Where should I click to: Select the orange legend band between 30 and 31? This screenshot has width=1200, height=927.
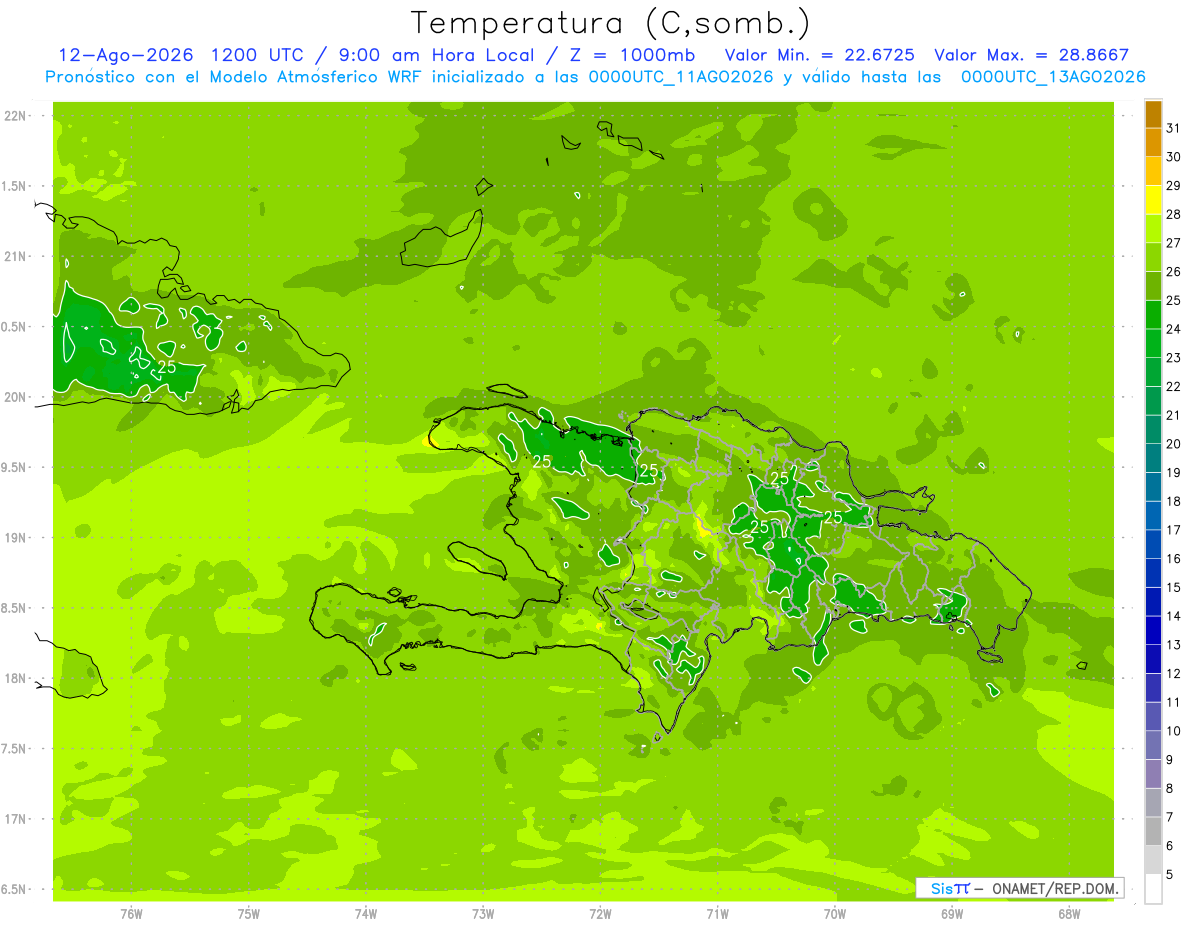1153,143
